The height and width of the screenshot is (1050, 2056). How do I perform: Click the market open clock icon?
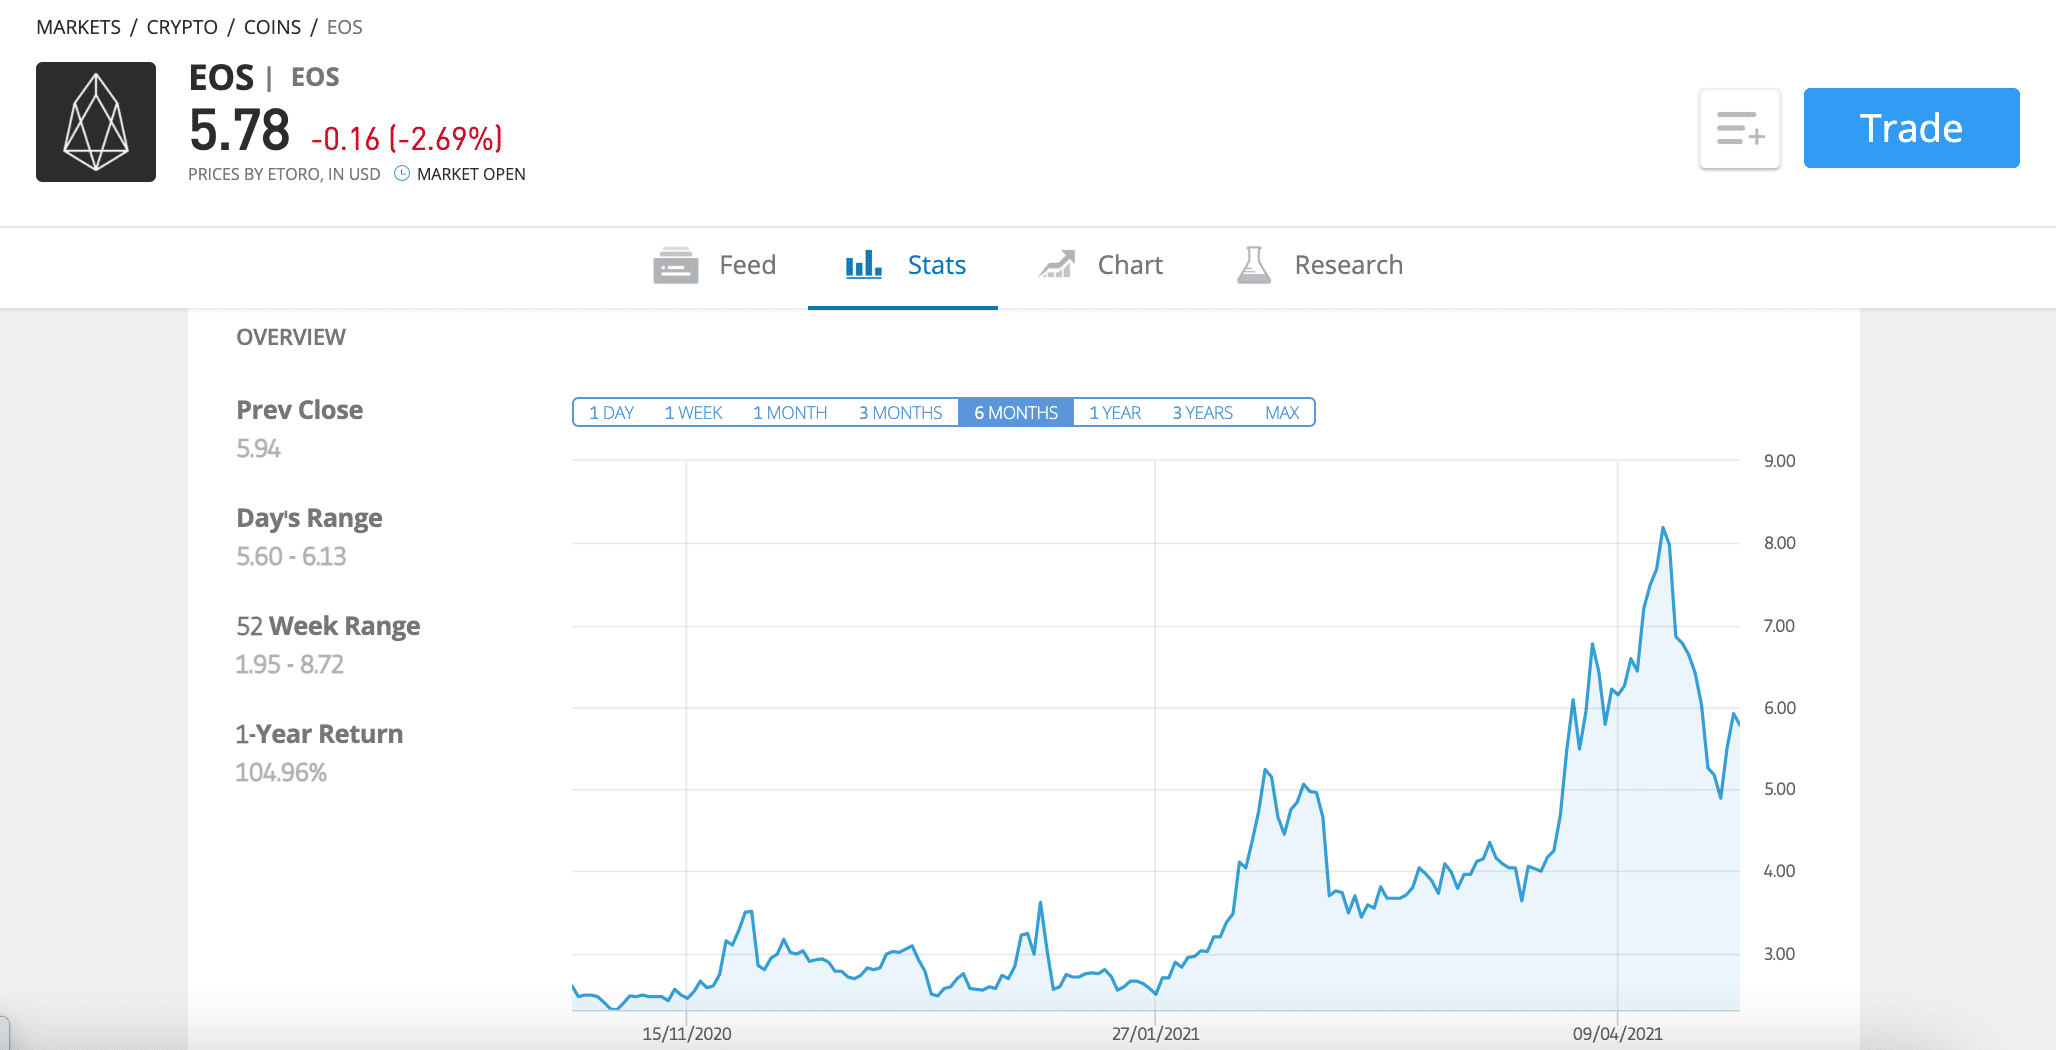pyautogui.click(x=402, y=173)
